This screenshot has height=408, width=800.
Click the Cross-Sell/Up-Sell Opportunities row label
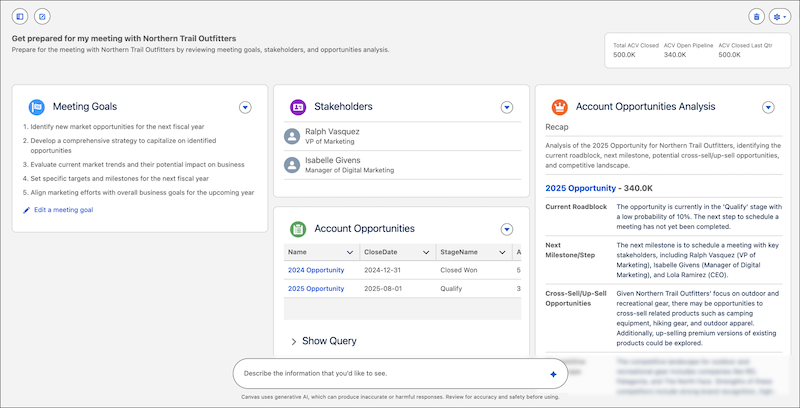click(576, 298)
